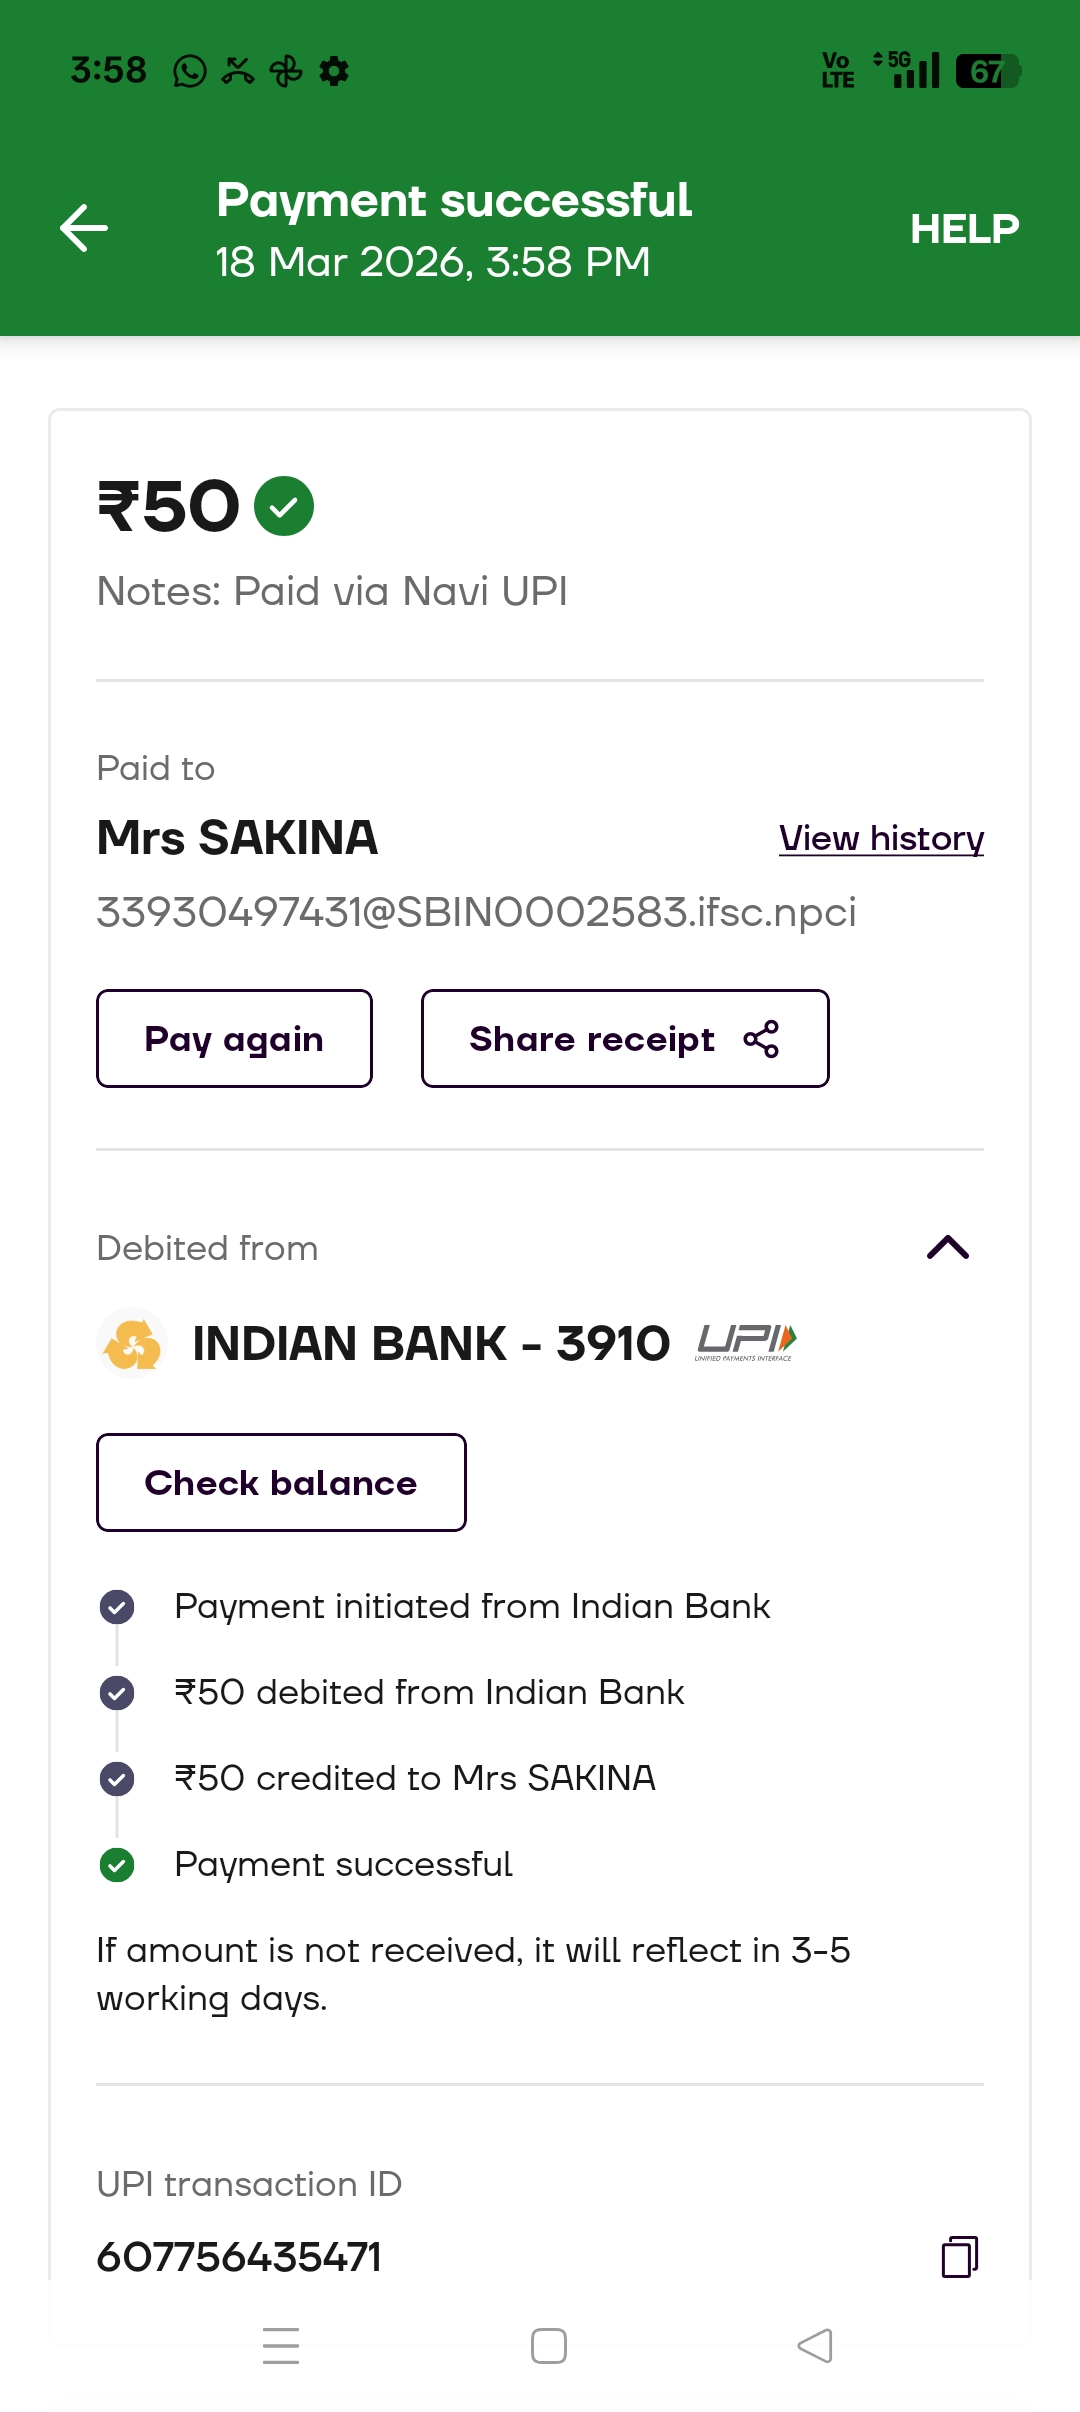Tap the Mrs SAKINA payee name

(237, 838)
